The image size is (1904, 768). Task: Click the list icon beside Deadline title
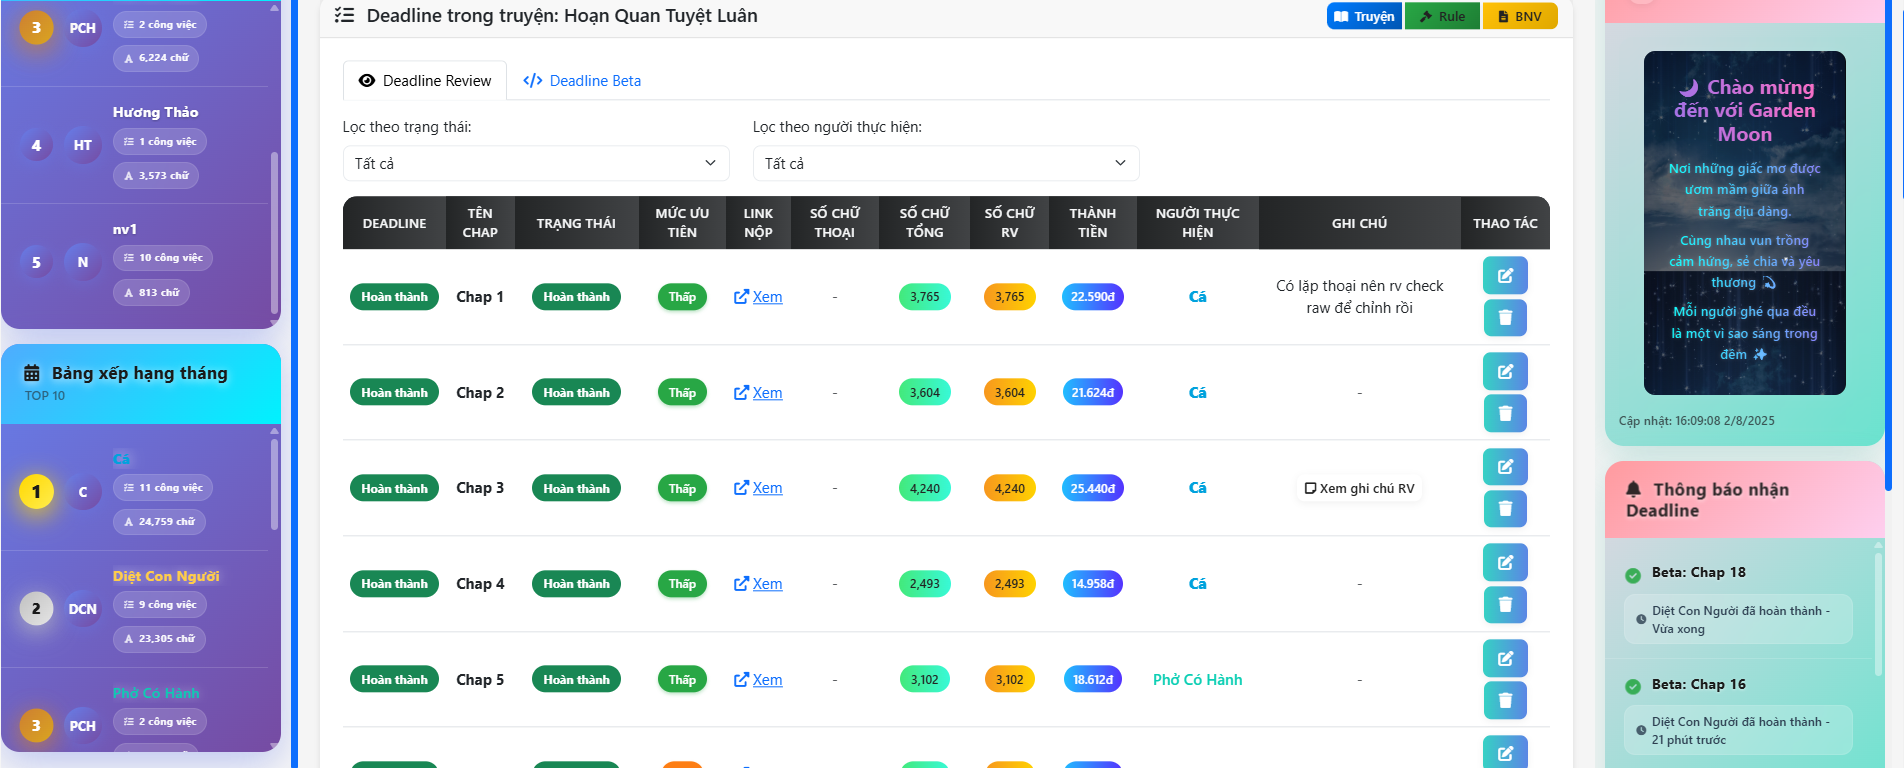344,16
